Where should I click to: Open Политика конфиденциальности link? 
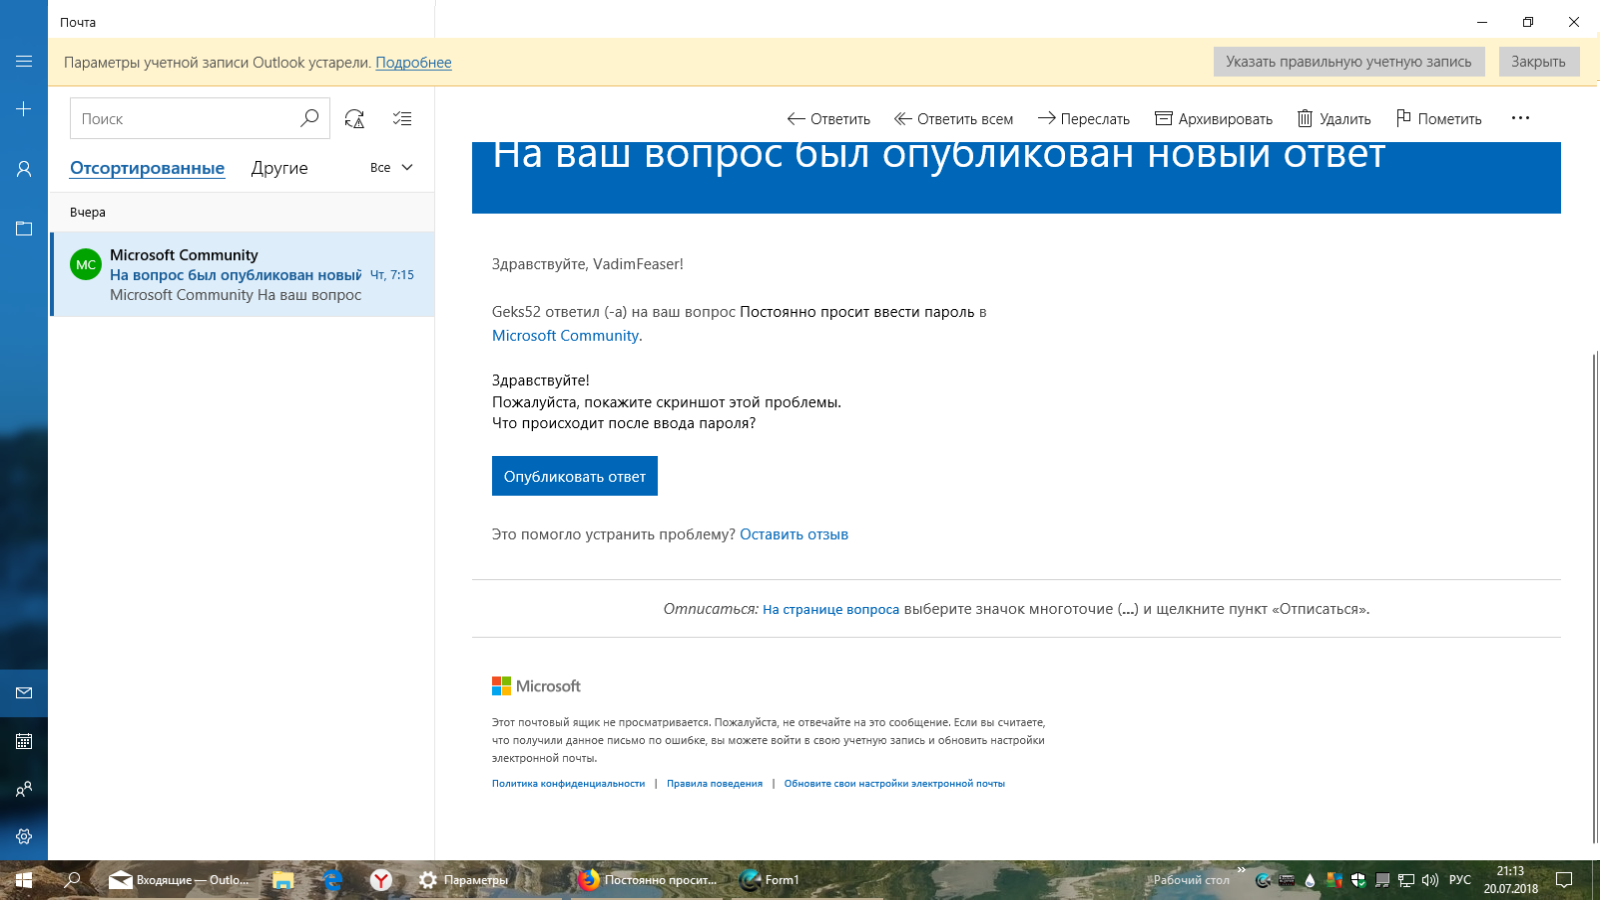click(x=568, y=783)
